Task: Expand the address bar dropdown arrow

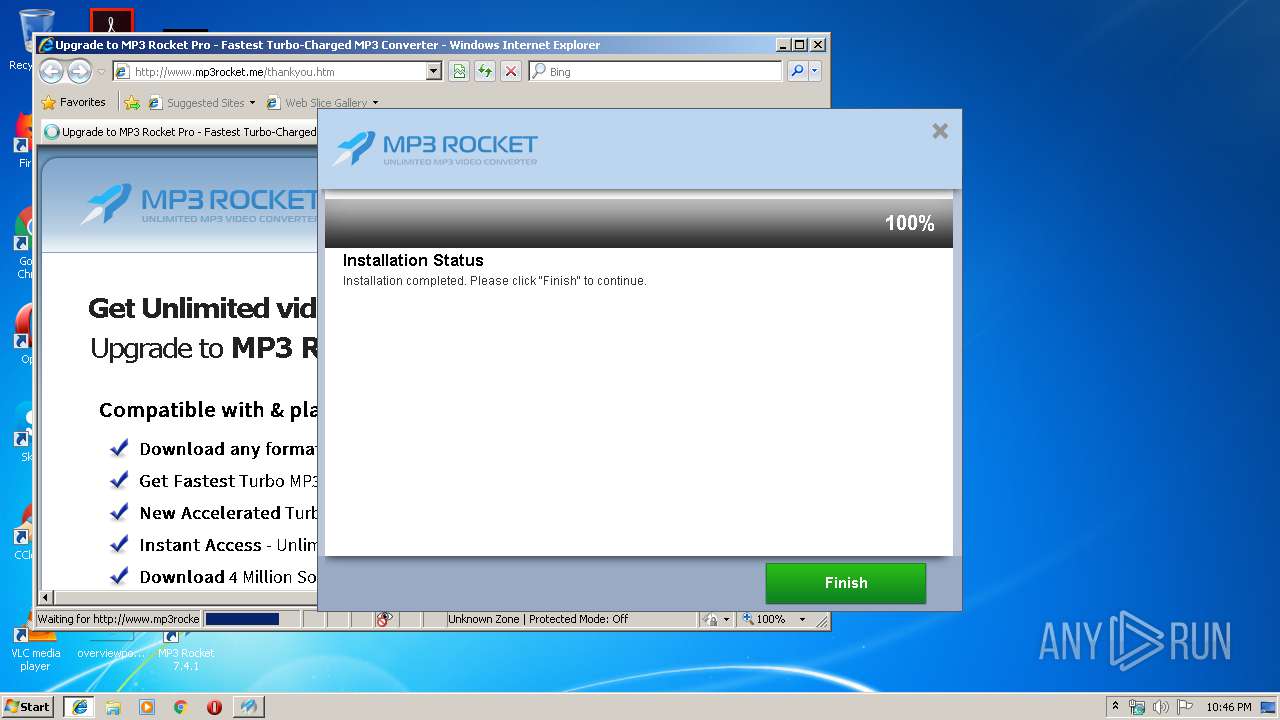Action: (433, 72)
